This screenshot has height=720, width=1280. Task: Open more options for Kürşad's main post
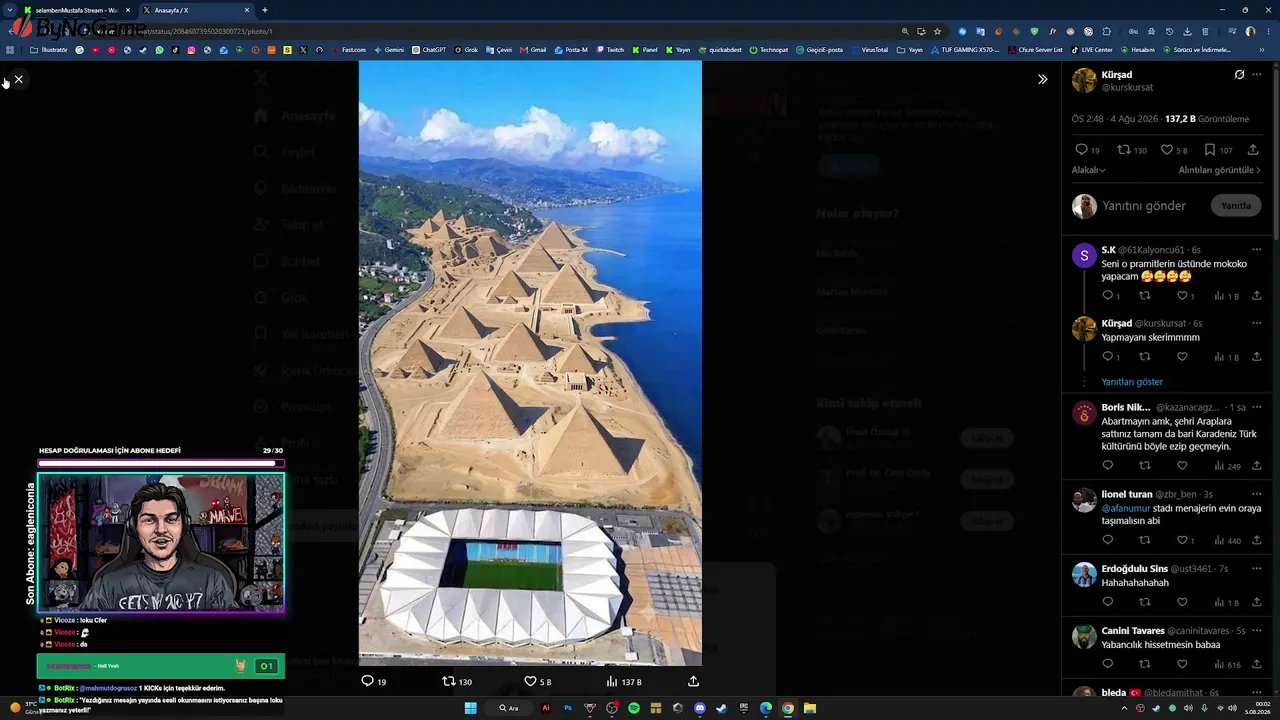1257,75
